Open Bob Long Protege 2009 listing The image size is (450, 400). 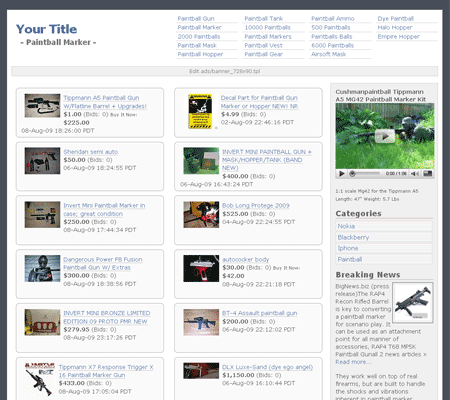[x=256, y=206]
